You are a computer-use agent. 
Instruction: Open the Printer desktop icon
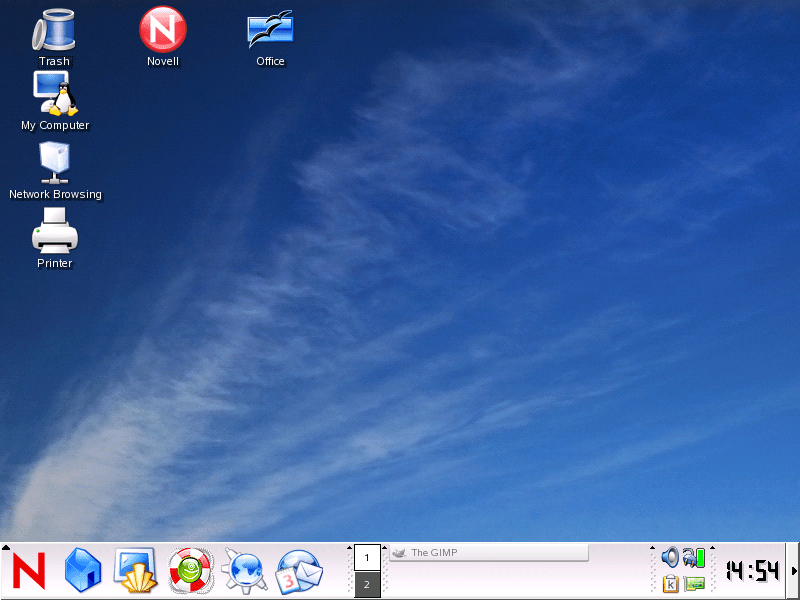click(54, 233)
